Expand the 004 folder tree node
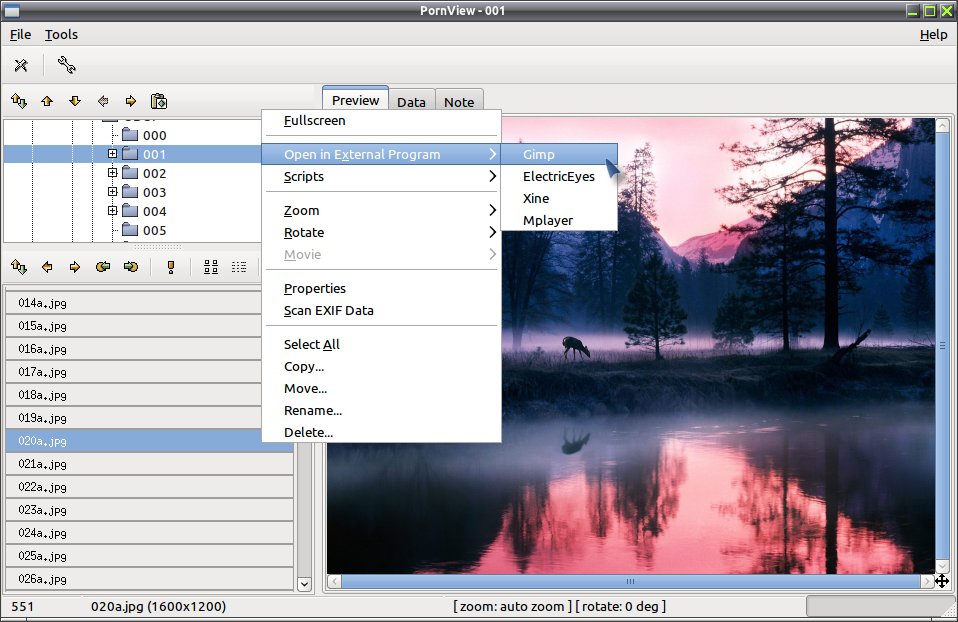Viewport: 958px width, 622px height. (x=112, y=211)
